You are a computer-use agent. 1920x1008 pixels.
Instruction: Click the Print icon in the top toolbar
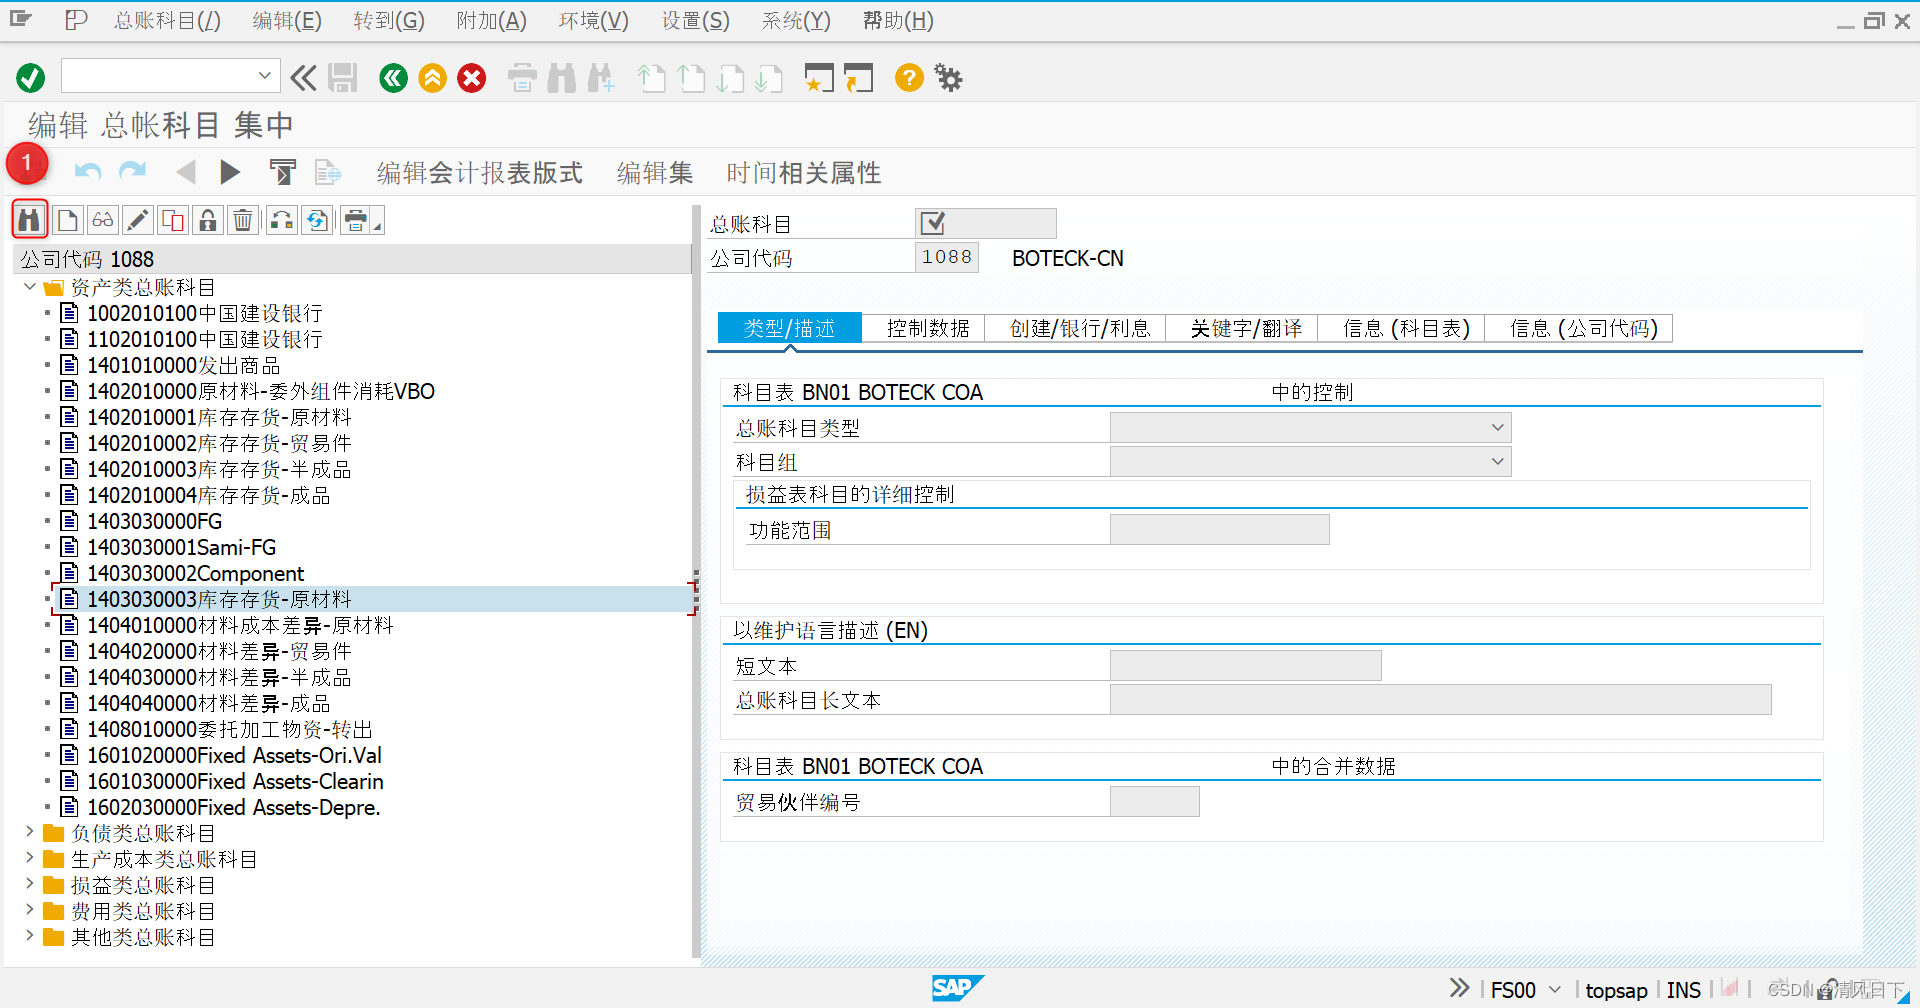522,78
